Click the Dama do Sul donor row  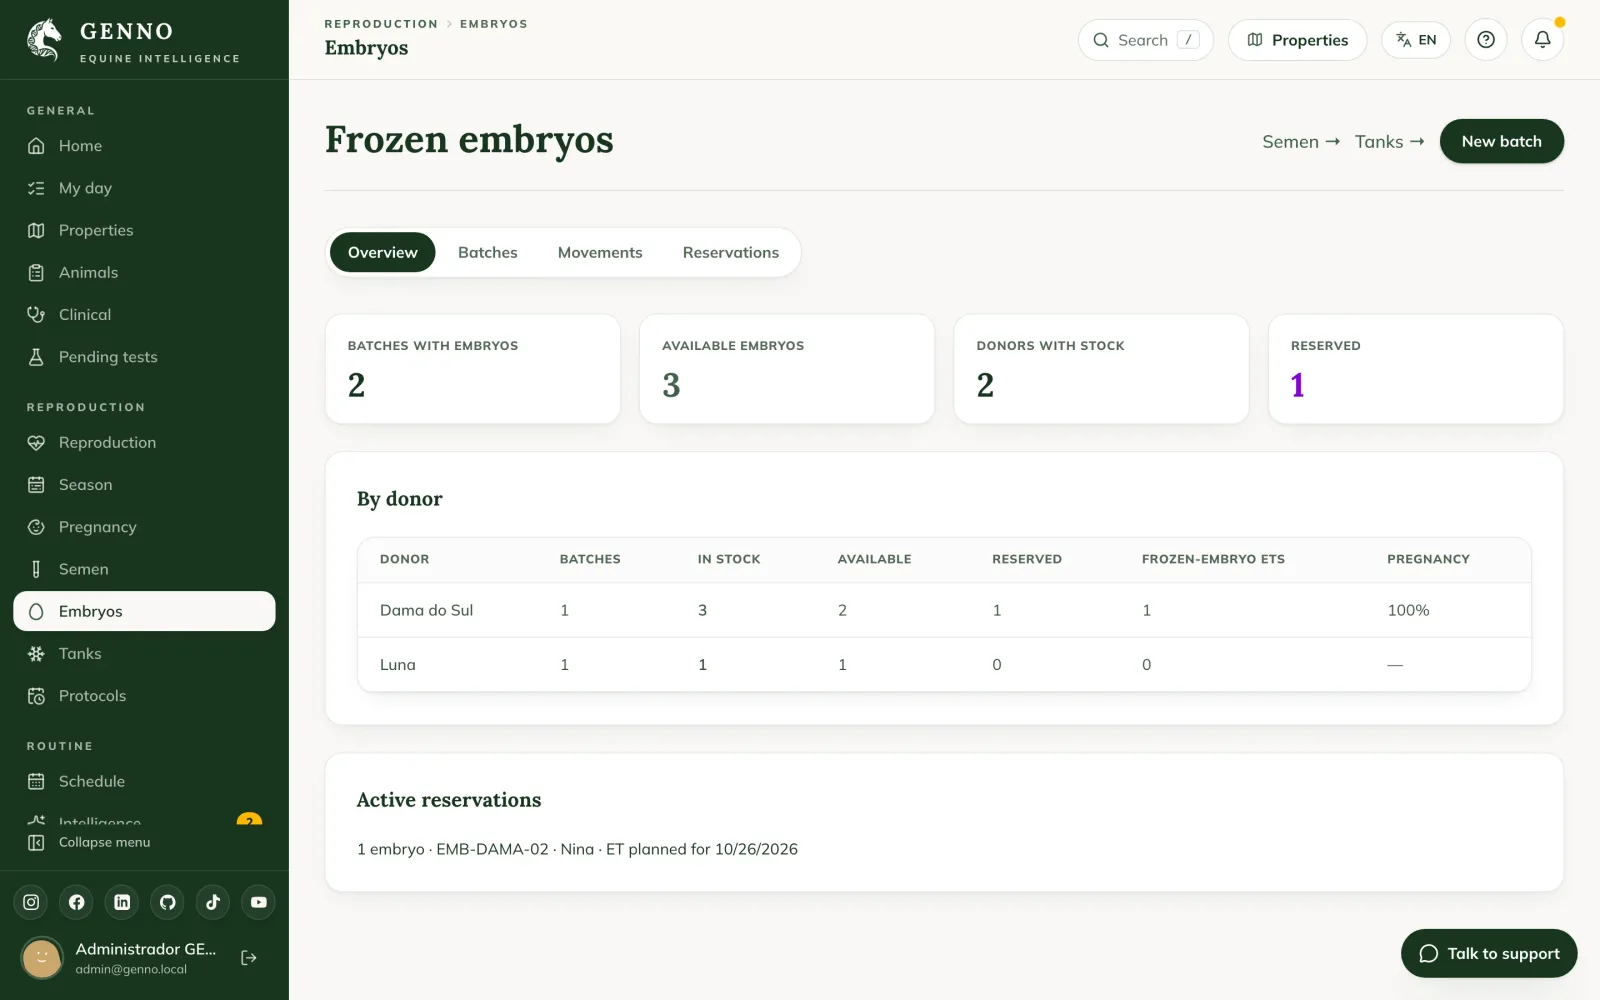click(944, 610)
